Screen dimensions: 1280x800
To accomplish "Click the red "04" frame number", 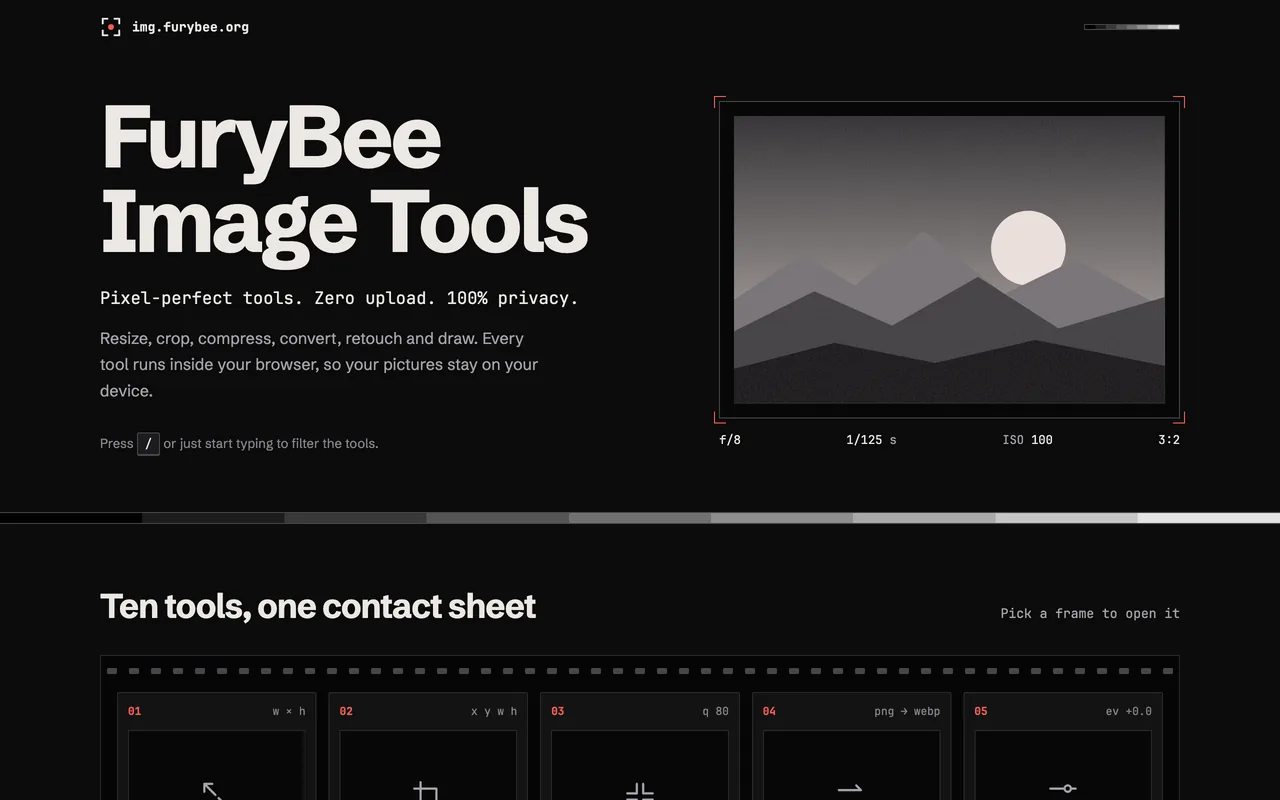I will 769,712.
